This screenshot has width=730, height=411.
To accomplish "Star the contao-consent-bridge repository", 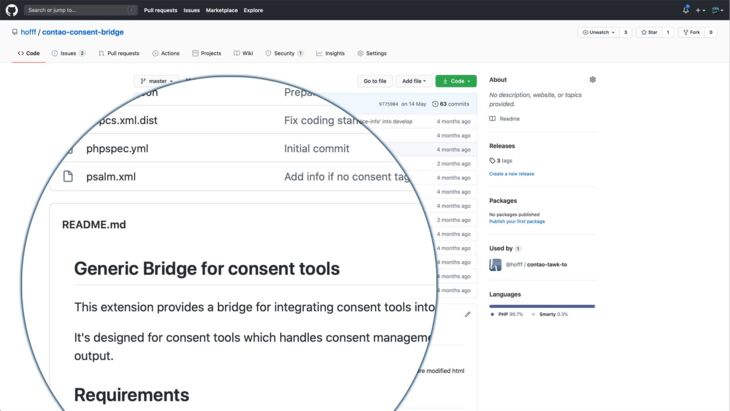I will coord(649,32).
